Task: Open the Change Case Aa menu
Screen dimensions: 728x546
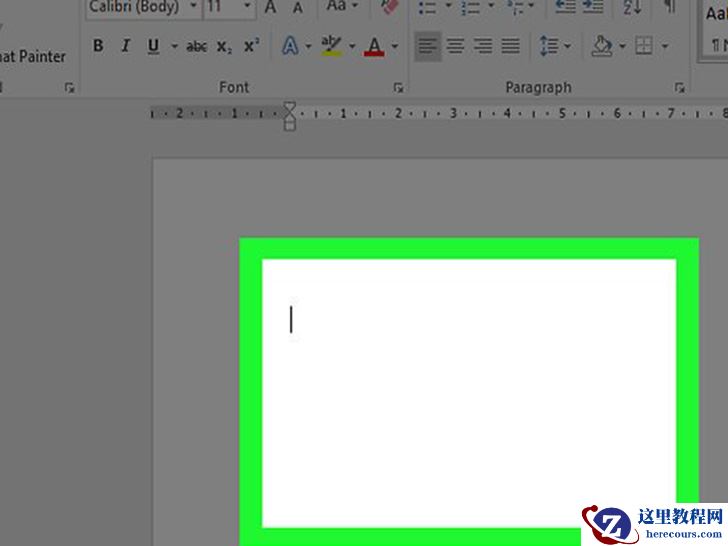Action: 342,6
